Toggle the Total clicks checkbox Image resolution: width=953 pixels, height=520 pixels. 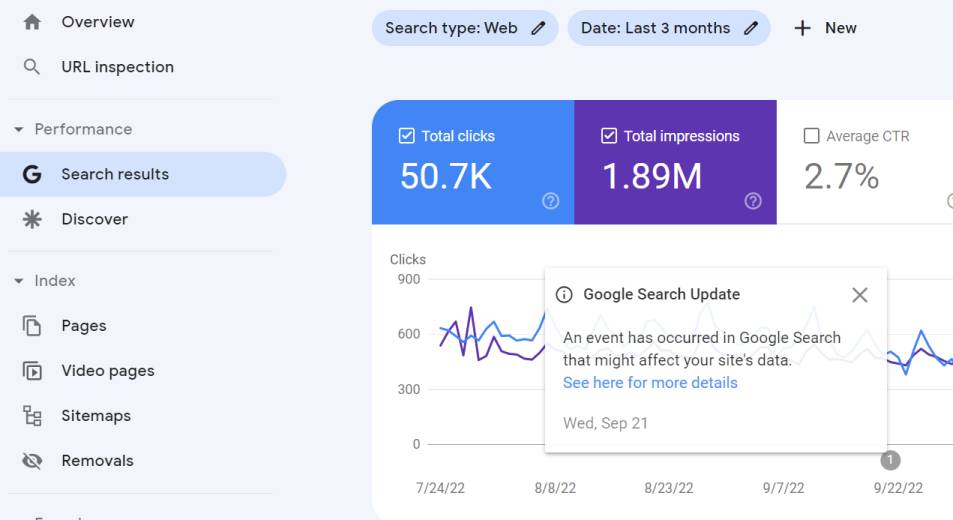click(x=407, y=135)
